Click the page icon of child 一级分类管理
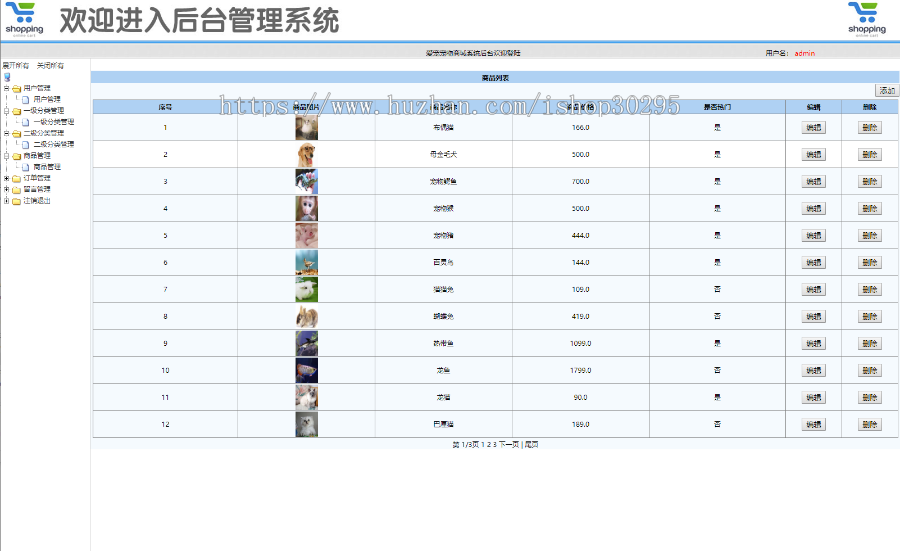Screen dimensions: 900x551 pos(25,122)
